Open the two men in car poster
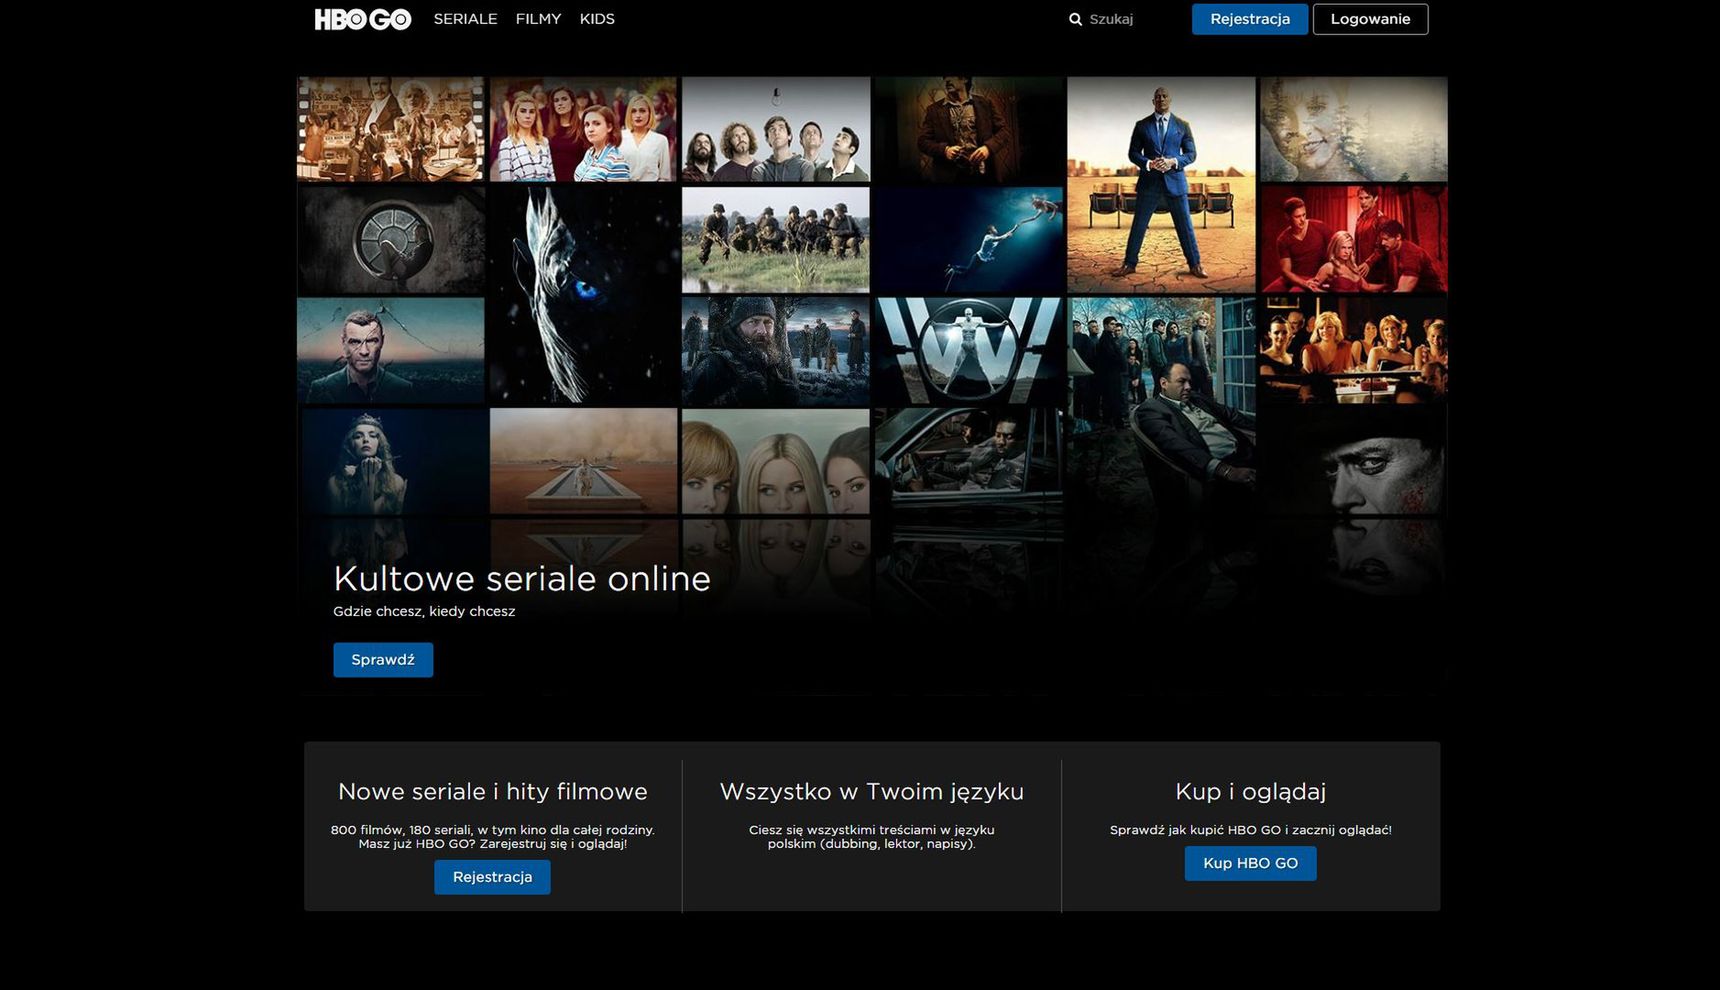Image resolution: width=1720 pixels, height=990 pixels. pyautogui.click(x=968, y=461)
